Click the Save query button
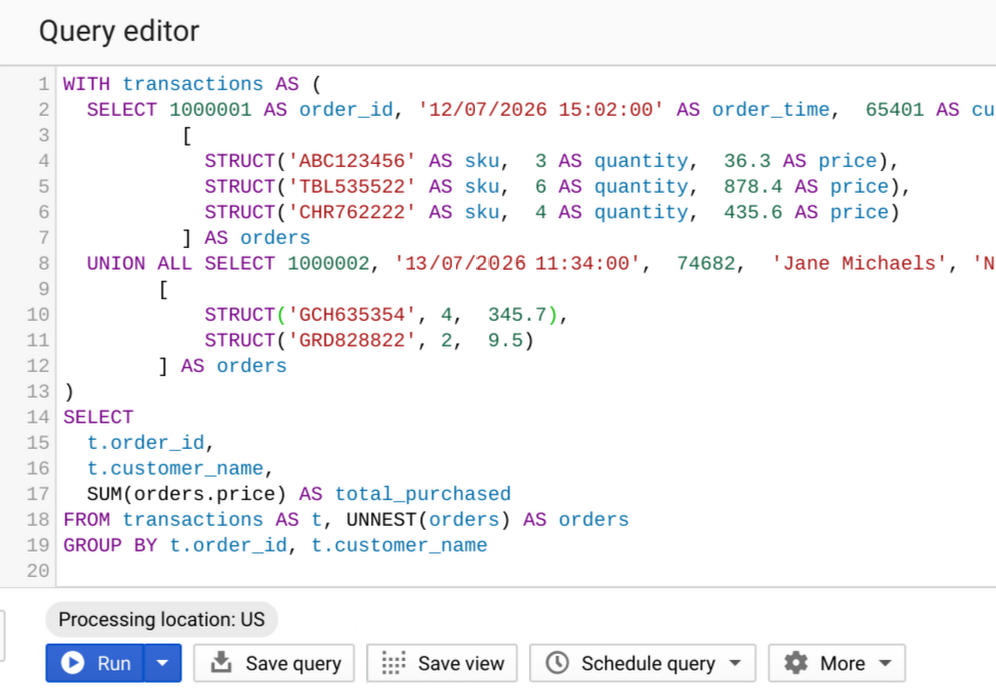This screenshot has height=688, width=996. 274,663
